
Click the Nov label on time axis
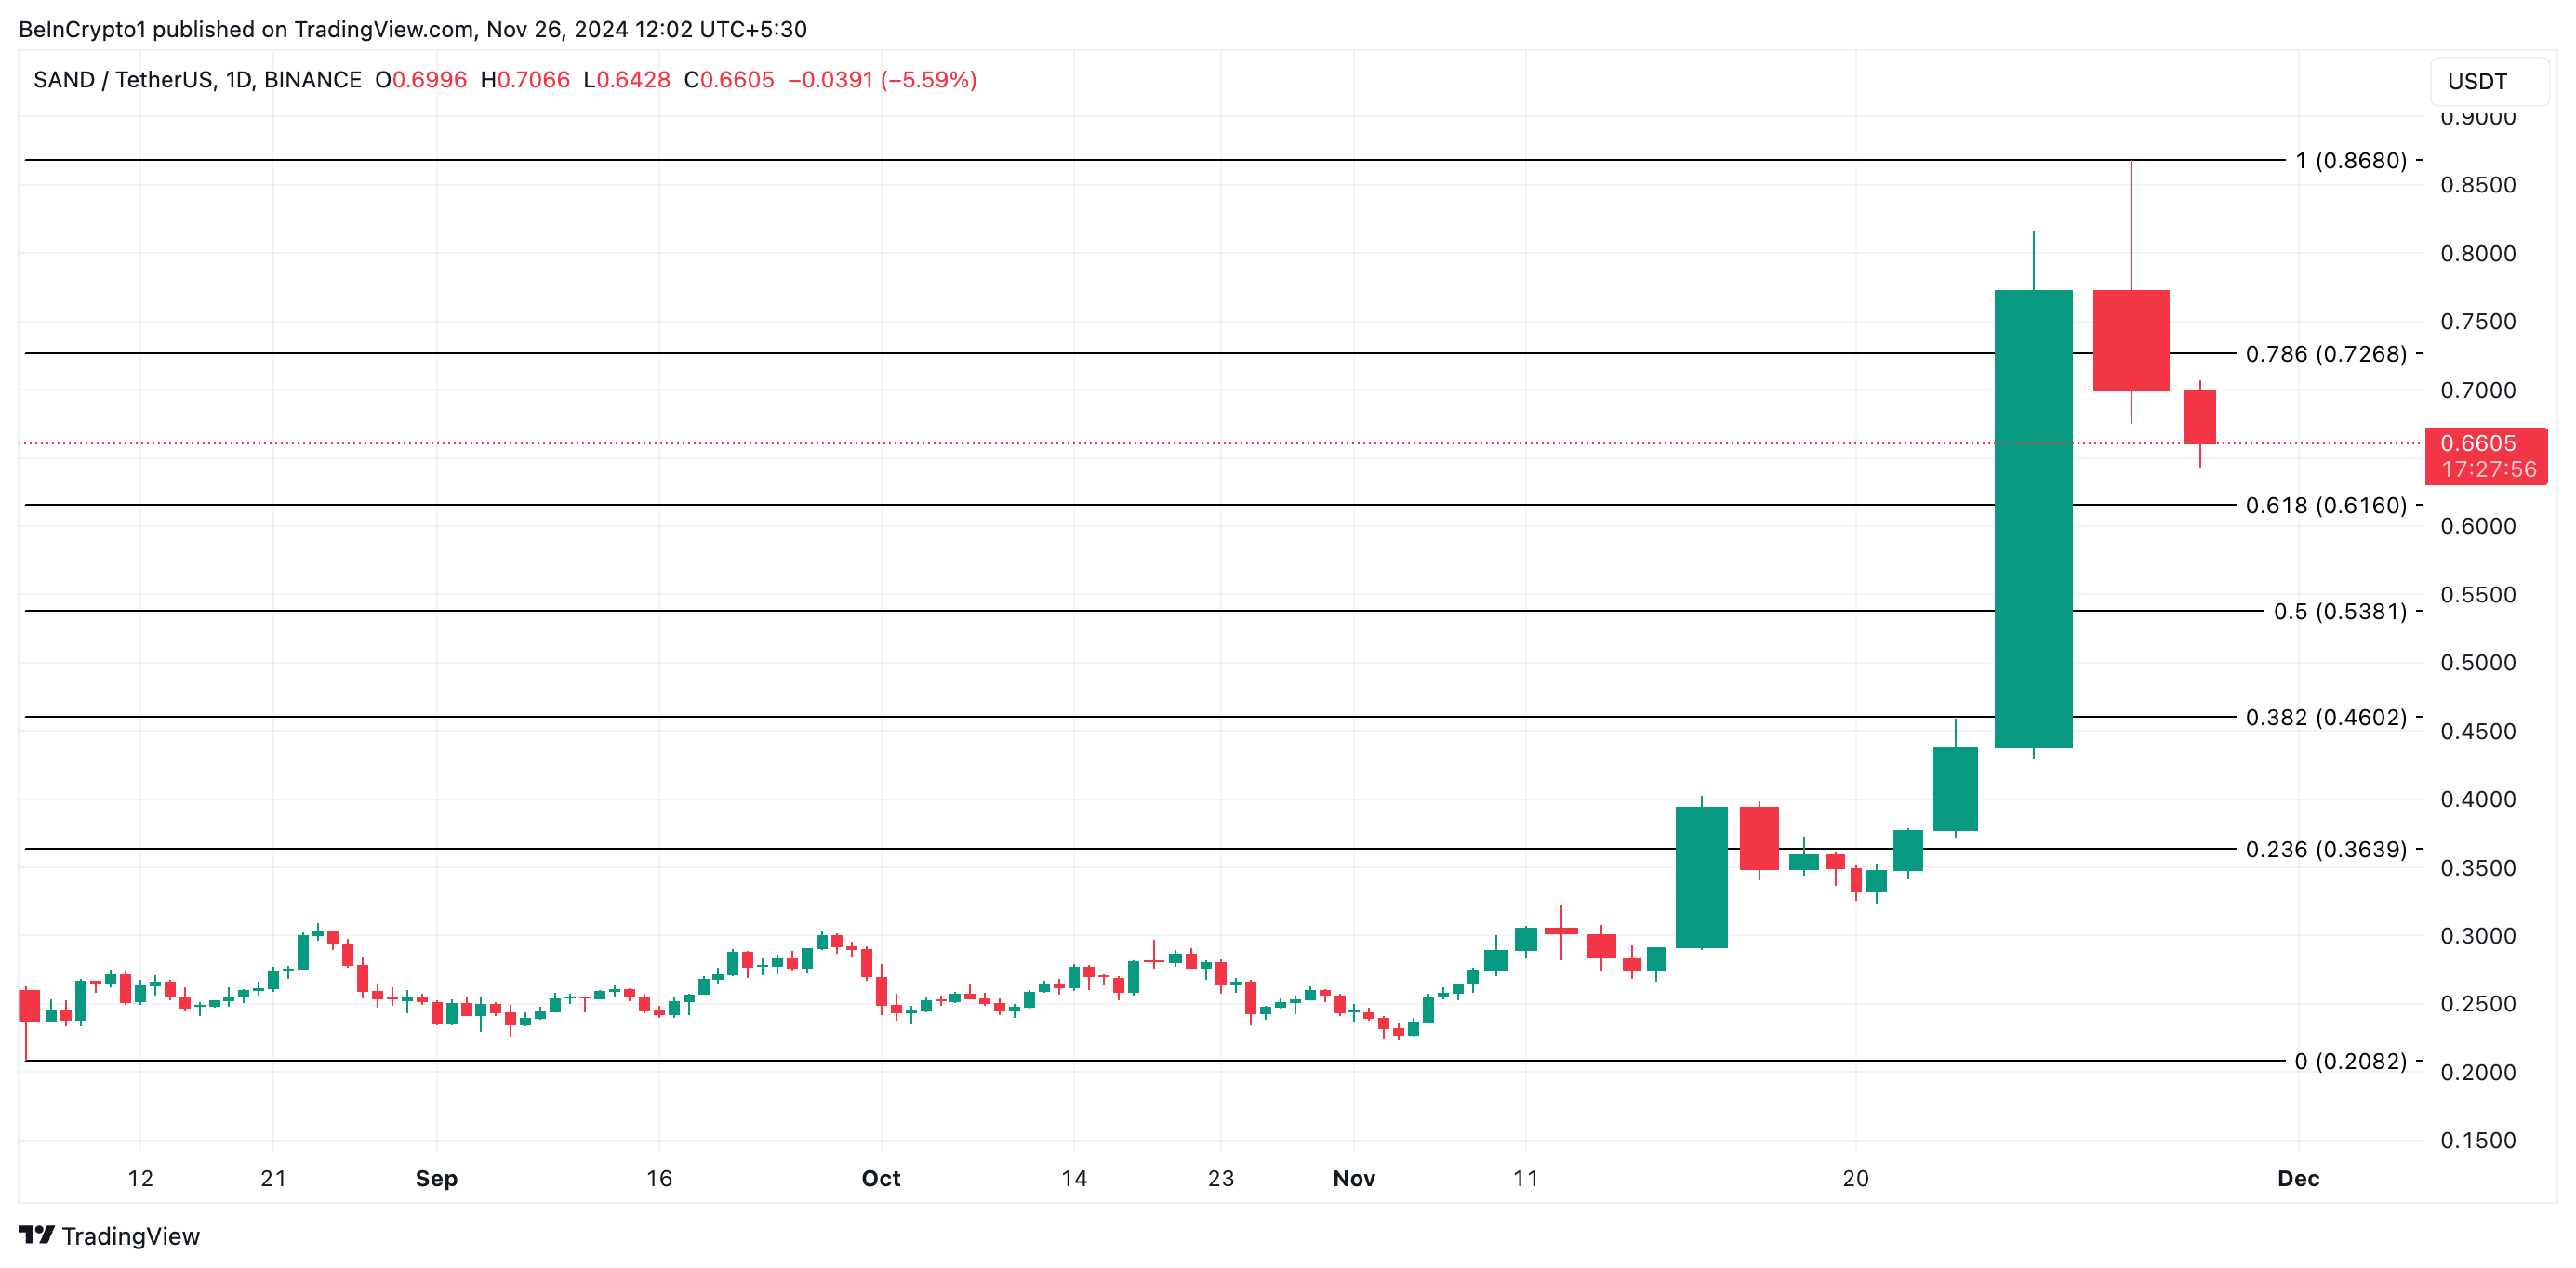click(1354, 1178)
